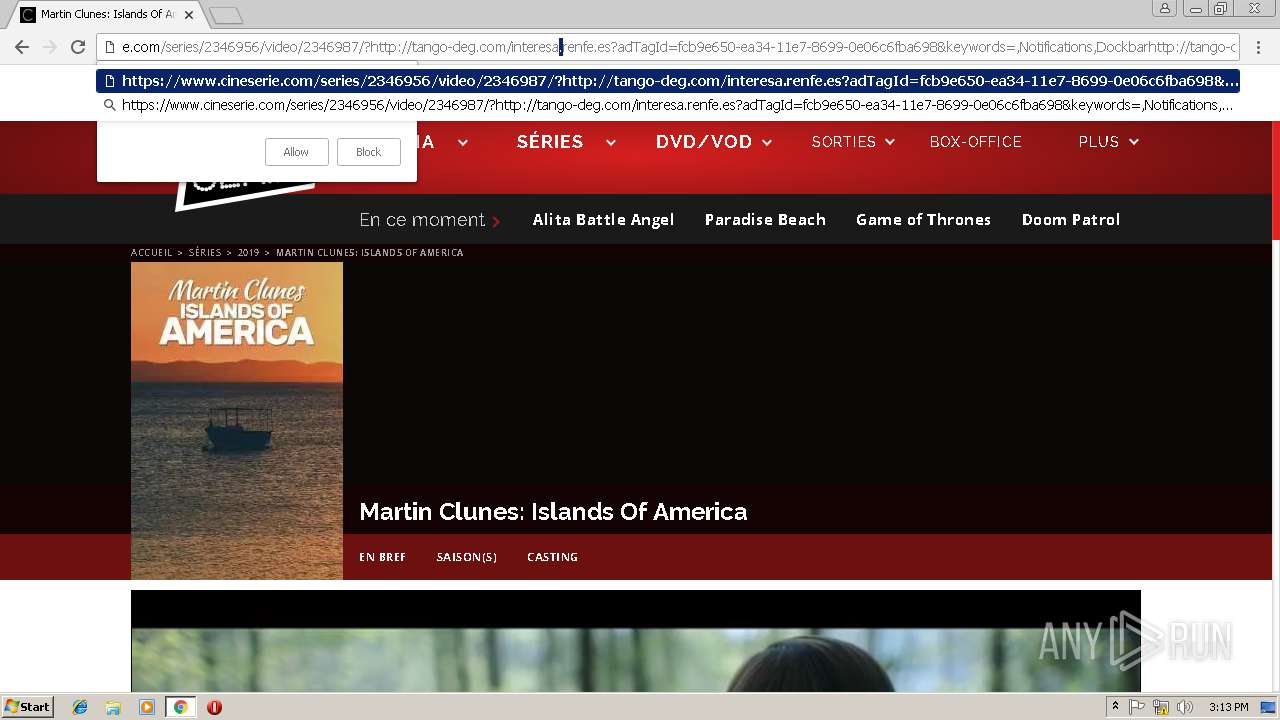Close the Martin Clunes tab
The height and width of the screenshot is (720, 1280).
[x=189, y=15]
